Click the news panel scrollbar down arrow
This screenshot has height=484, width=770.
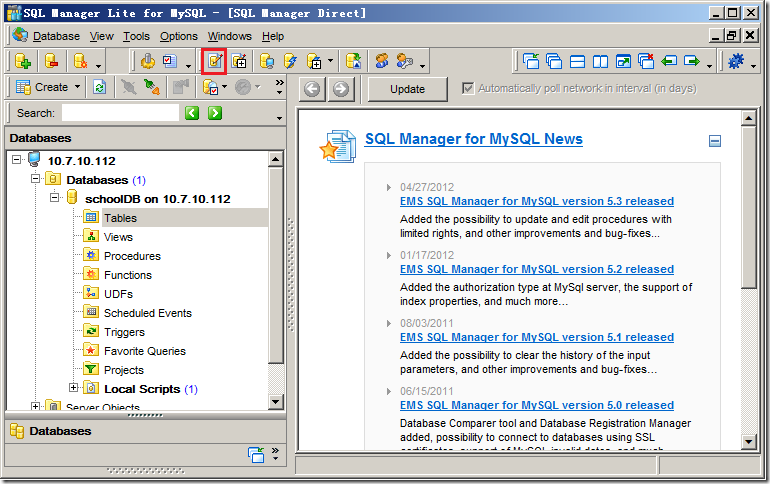pos(748,441)
